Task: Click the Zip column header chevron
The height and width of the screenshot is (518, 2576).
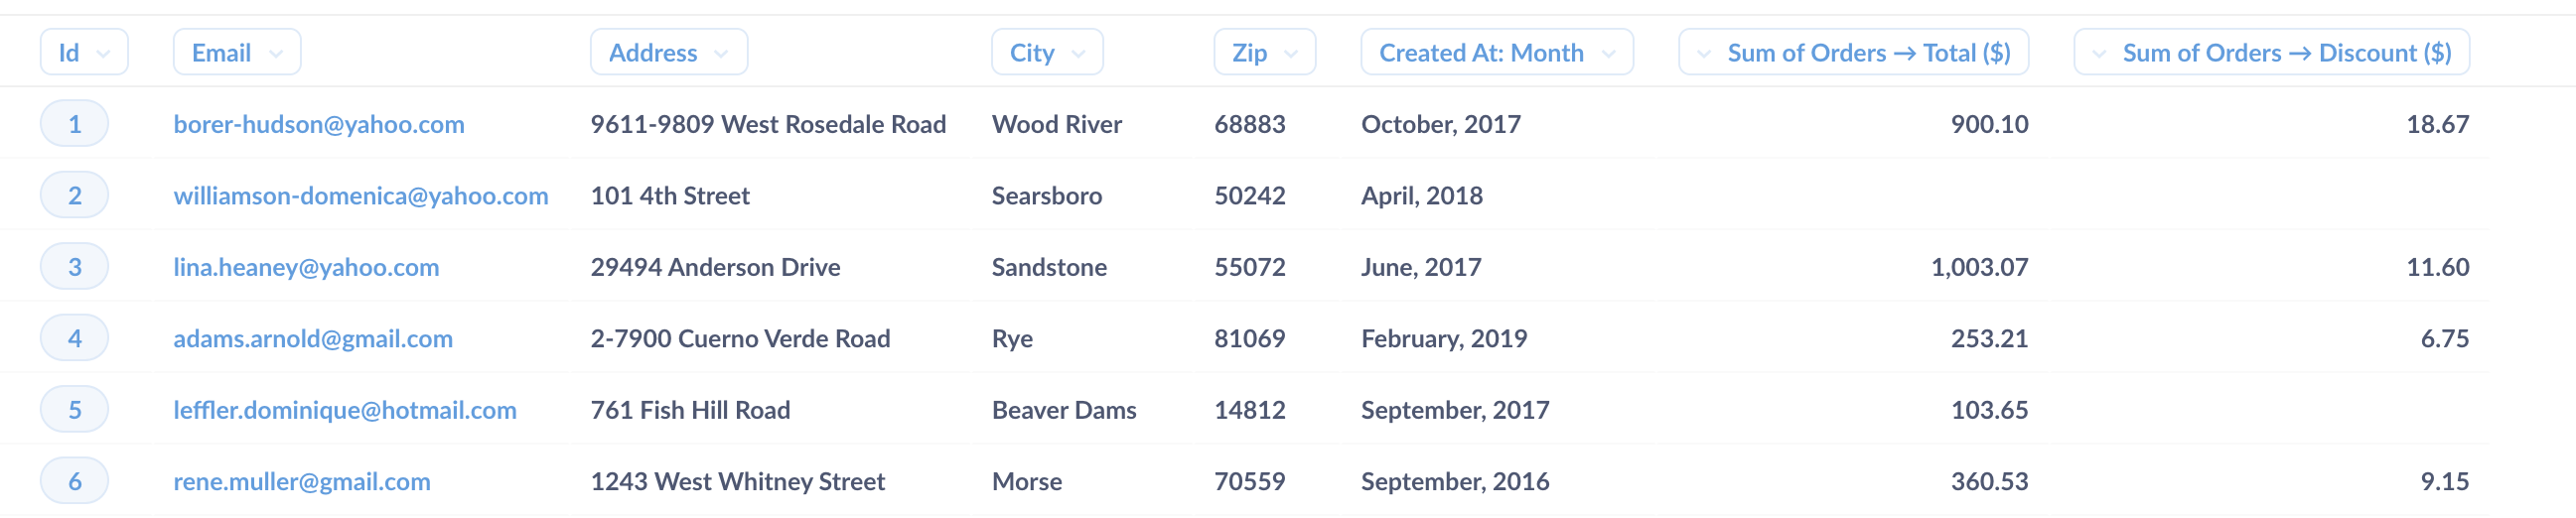Action: tap(1291, 53)
